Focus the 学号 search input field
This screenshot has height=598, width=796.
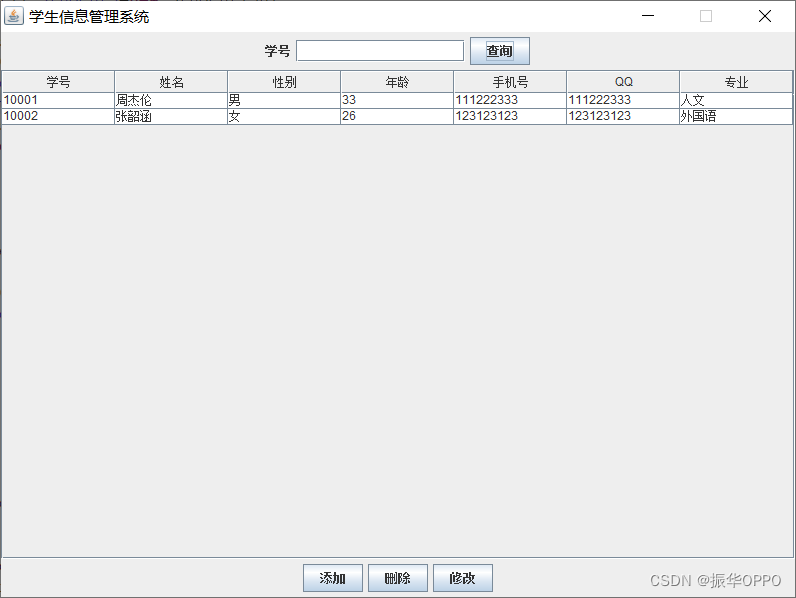(380, 51)
